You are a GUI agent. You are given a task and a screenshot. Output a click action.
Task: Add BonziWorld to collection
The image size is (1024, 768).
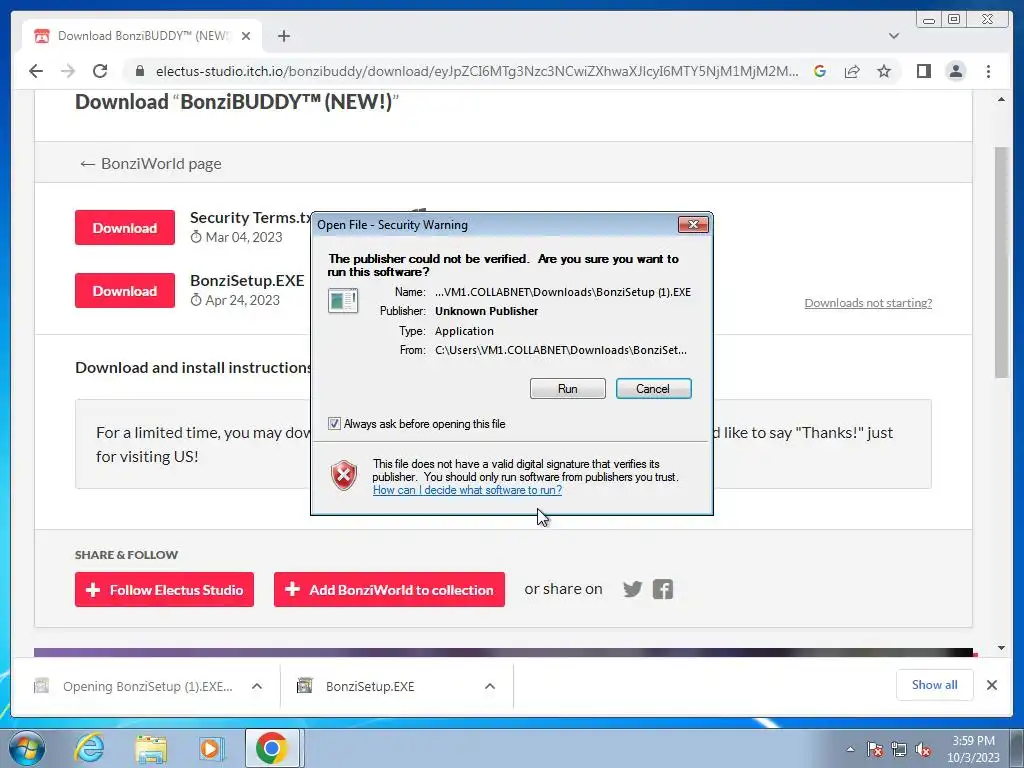tap(389, 590)
